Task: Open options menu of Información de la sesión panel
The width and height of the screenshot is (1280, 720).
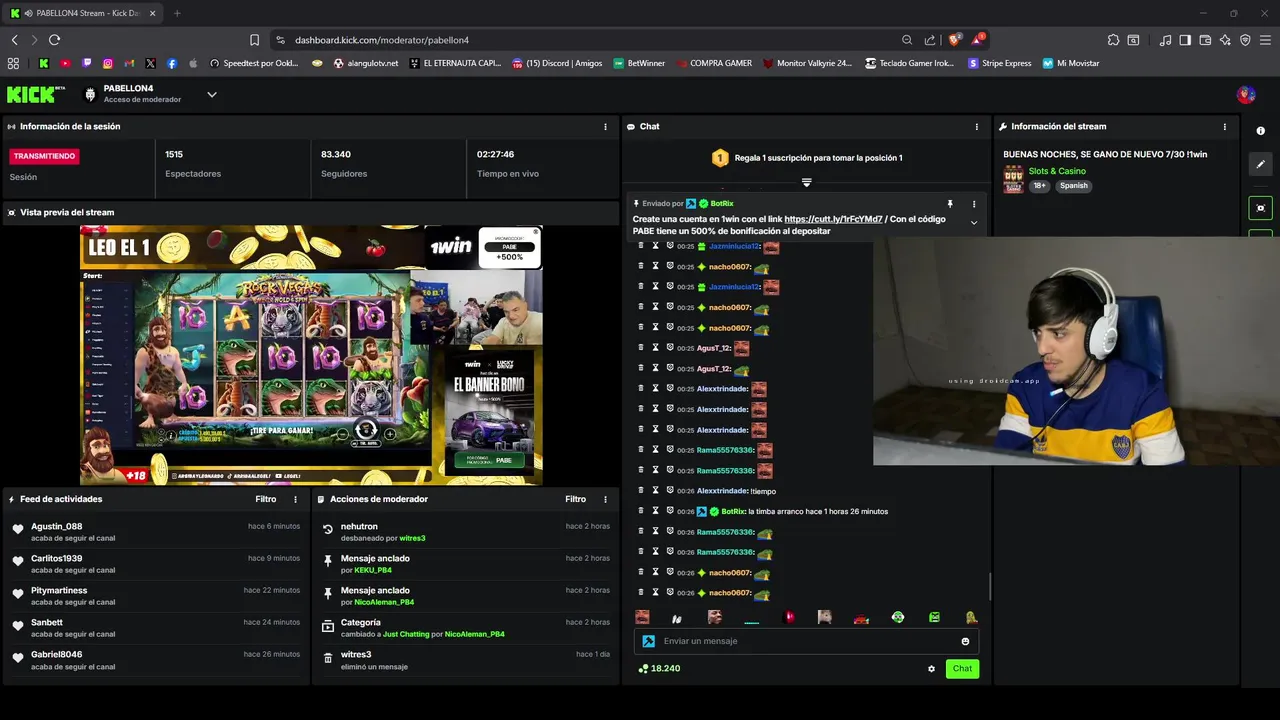Action: pos(605,127)
